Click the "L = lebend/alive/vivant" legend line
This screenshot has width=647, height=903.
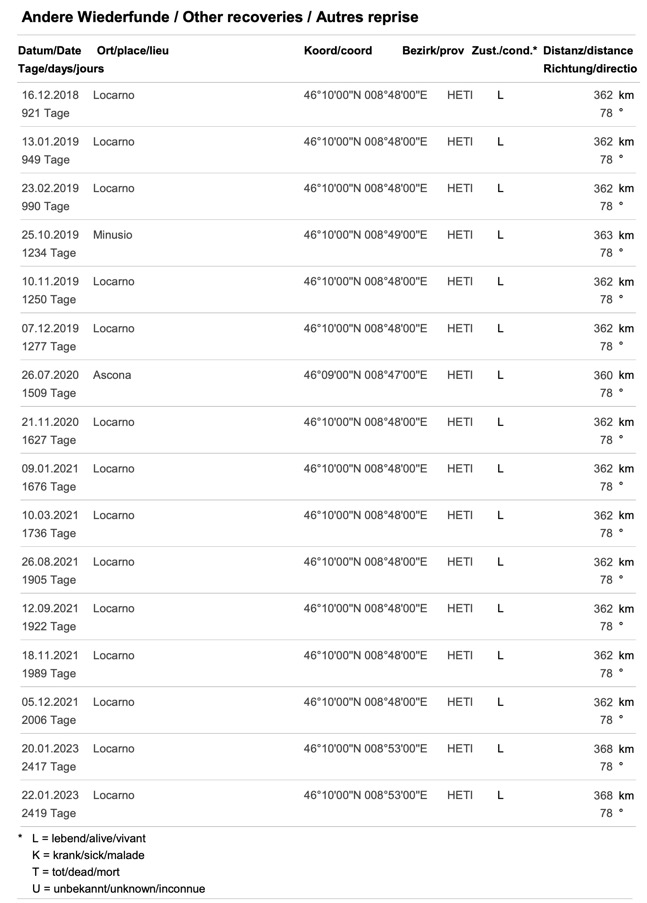[88, 838]
